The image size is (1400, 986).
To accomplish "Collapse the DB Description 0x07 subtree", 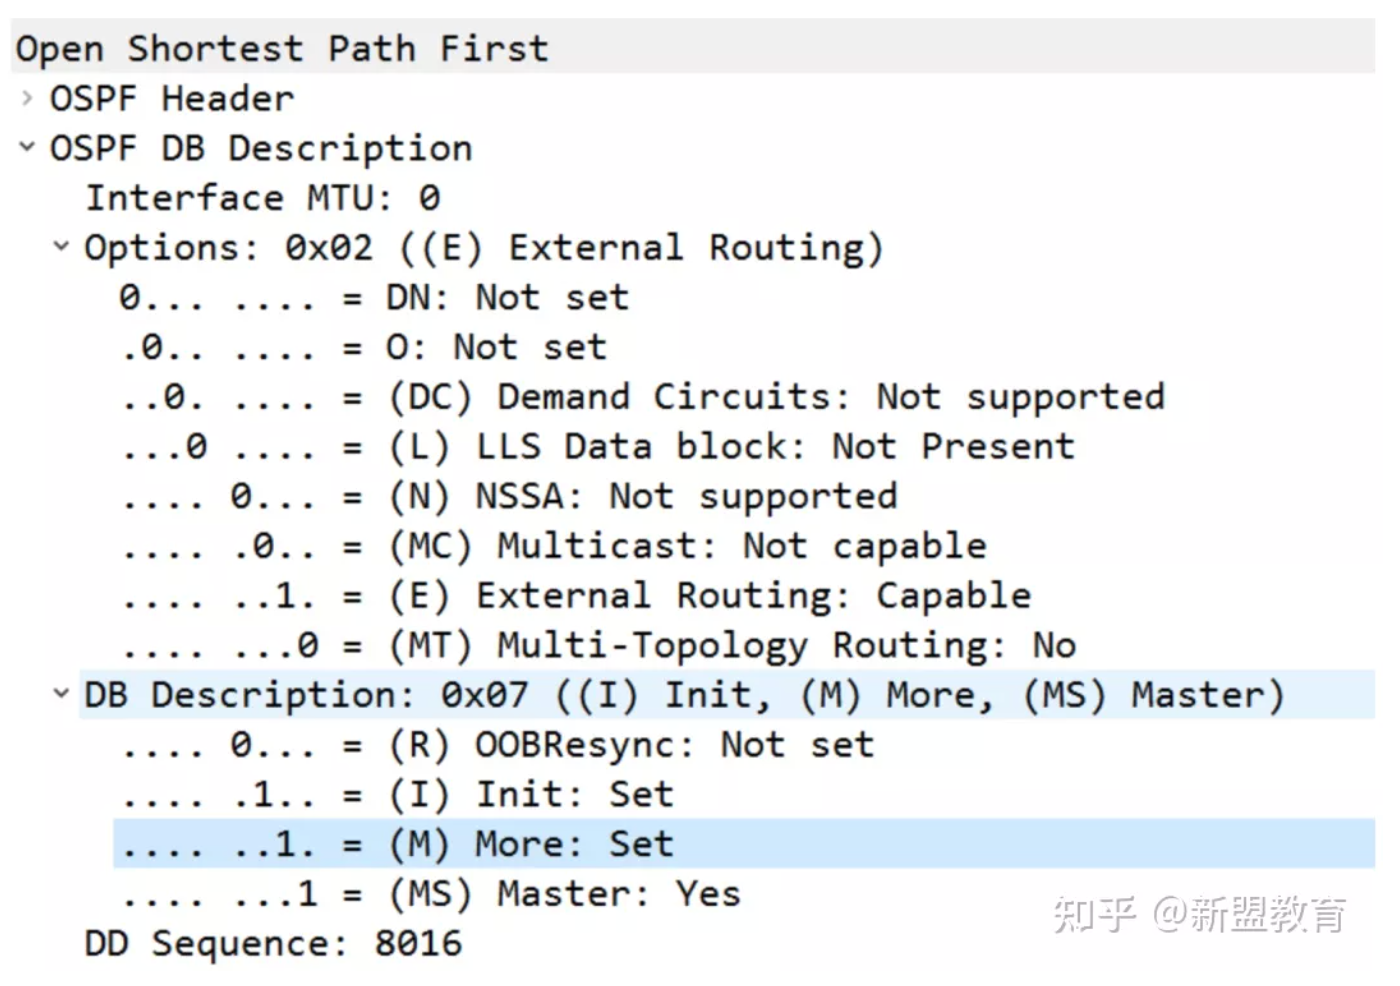I will coord(61,693).
